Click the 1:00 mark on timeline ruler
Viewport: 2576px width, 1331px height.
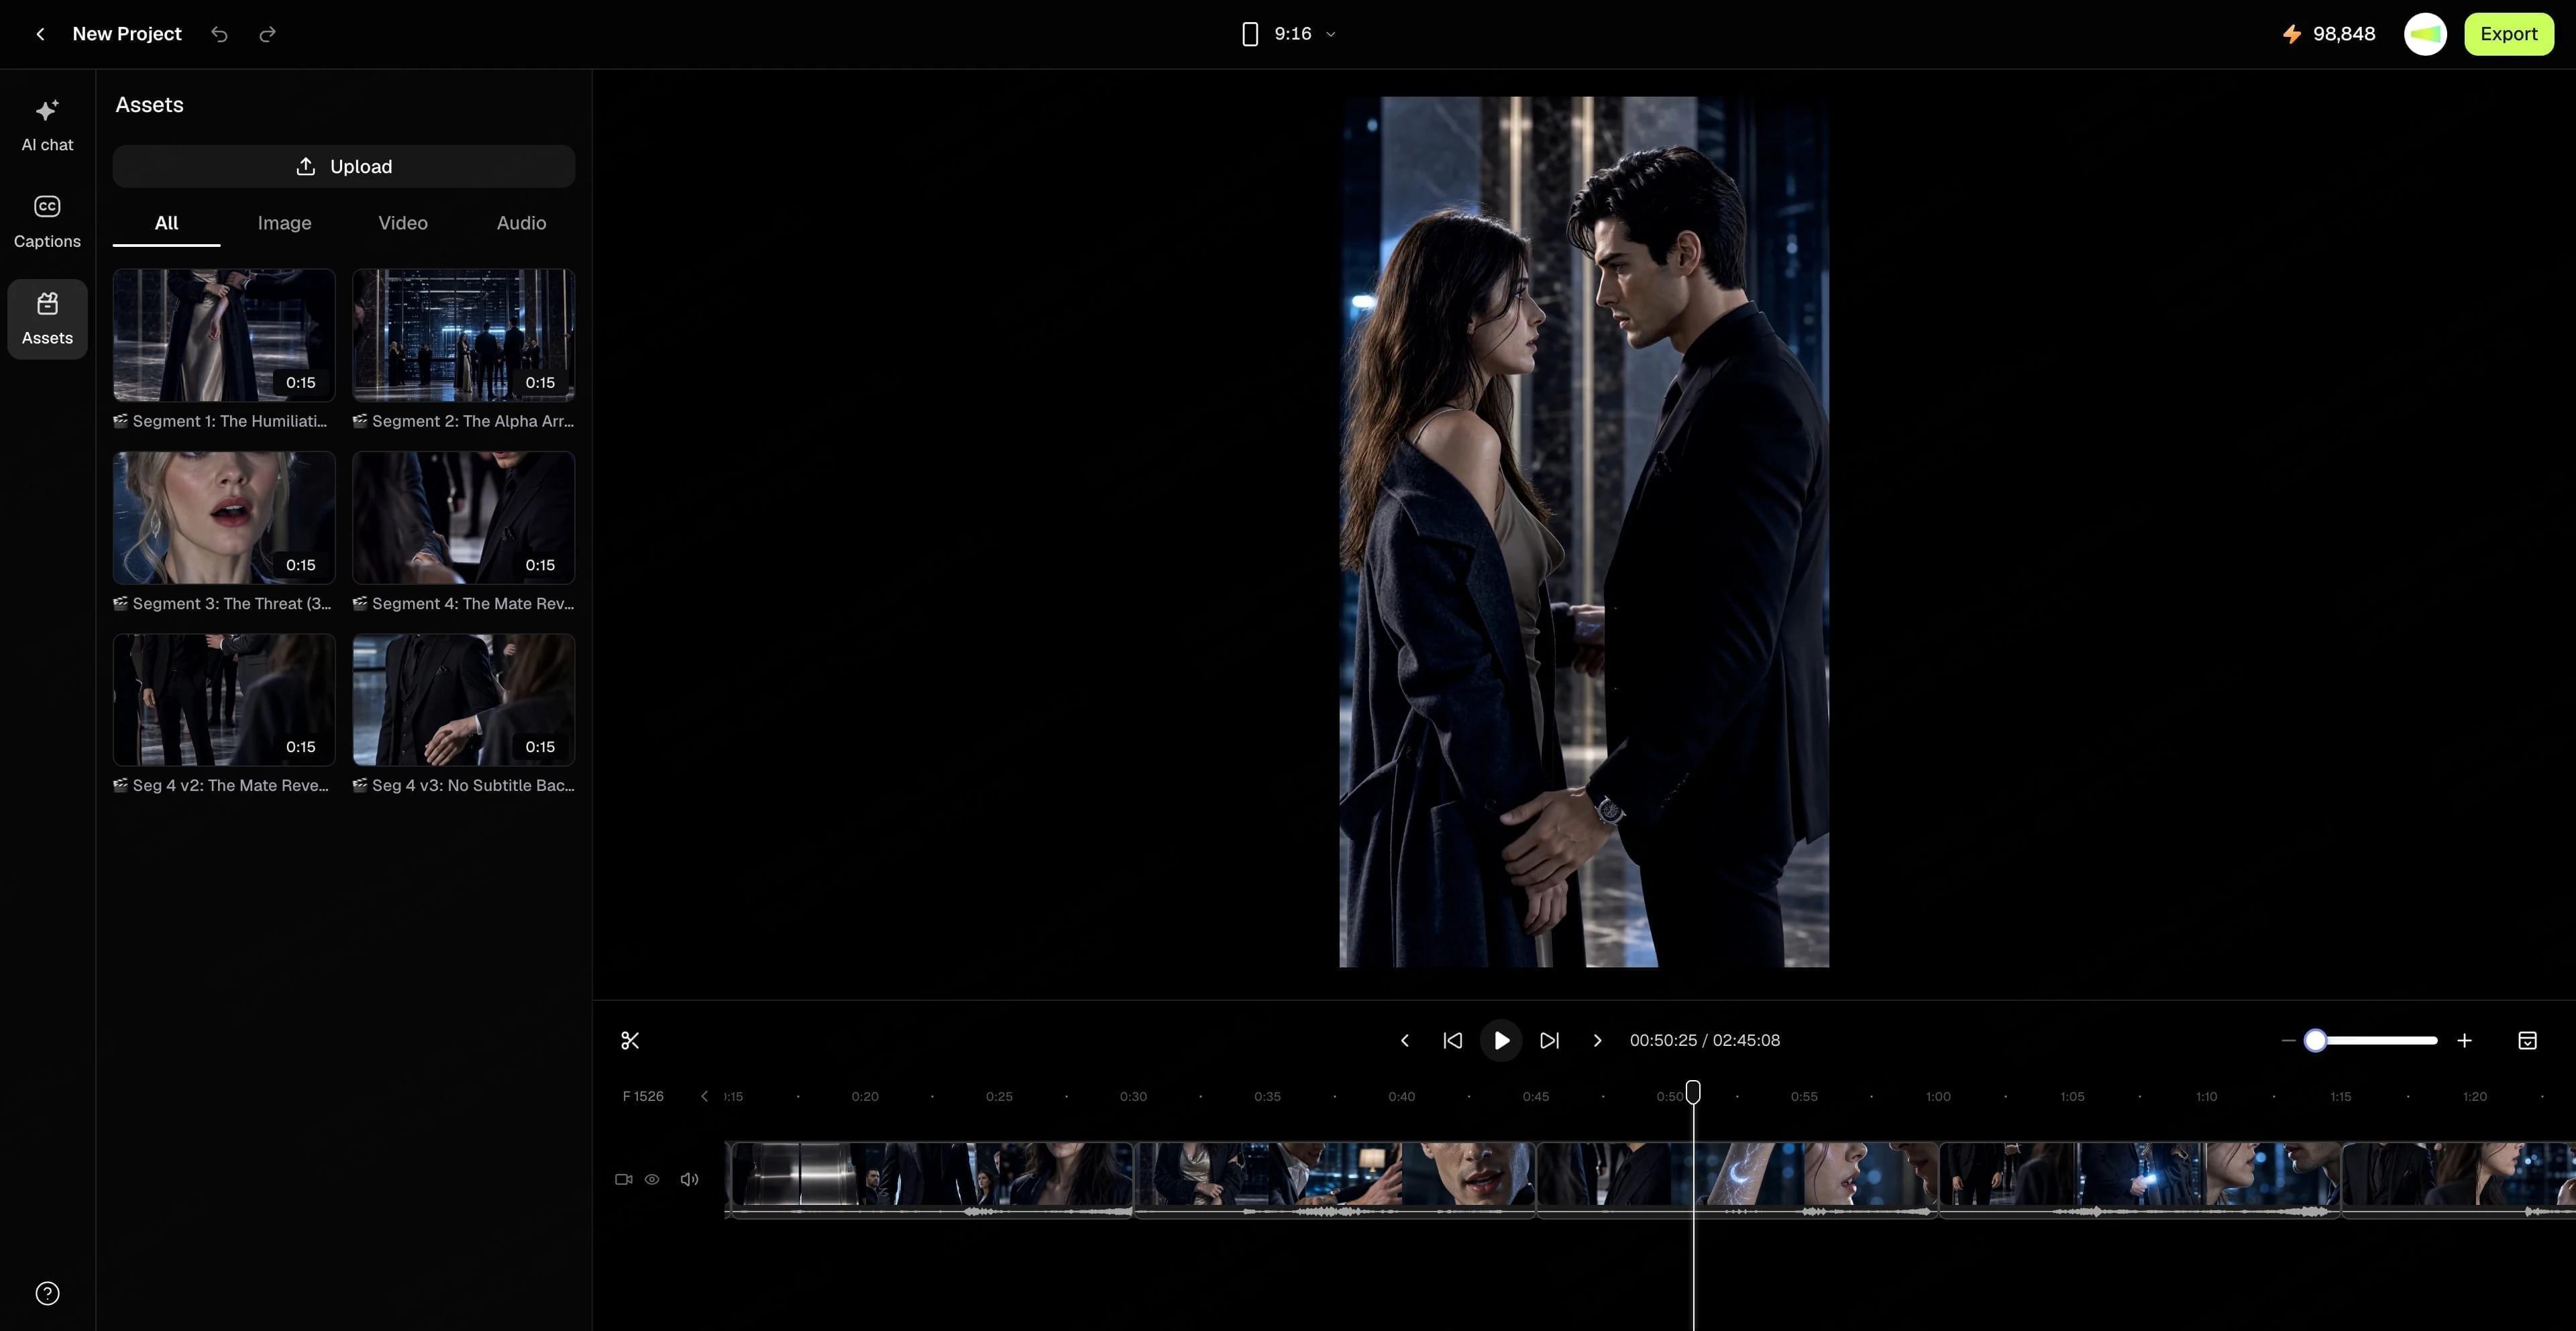[x=1938, y=1097]
